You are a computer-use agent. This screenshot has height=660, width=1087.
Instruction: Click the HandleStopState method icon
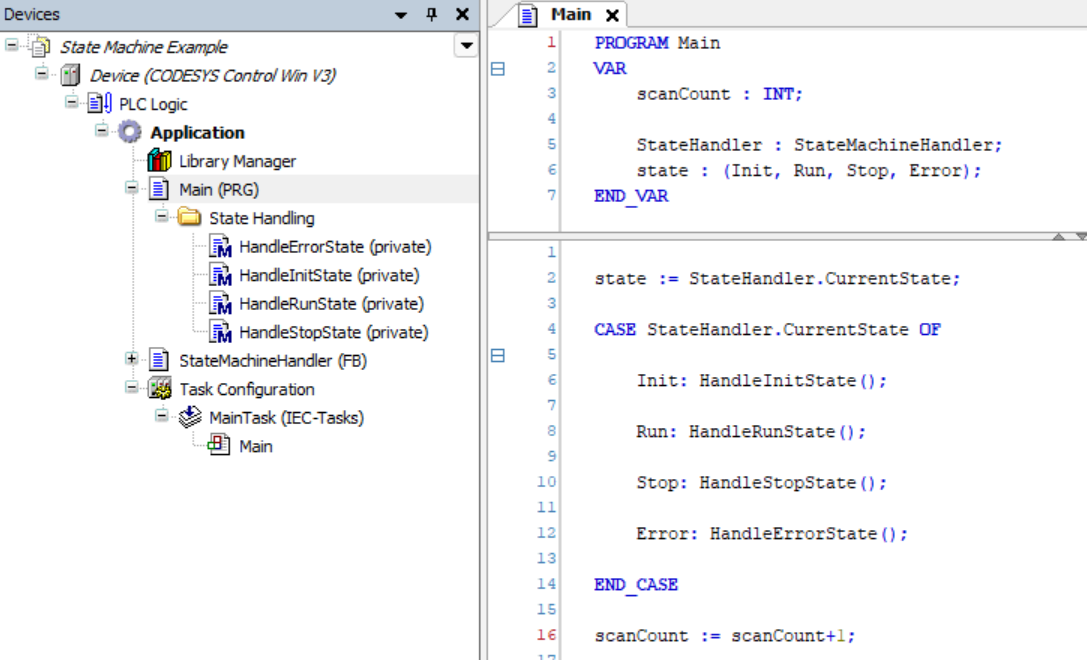pos(220,332)
